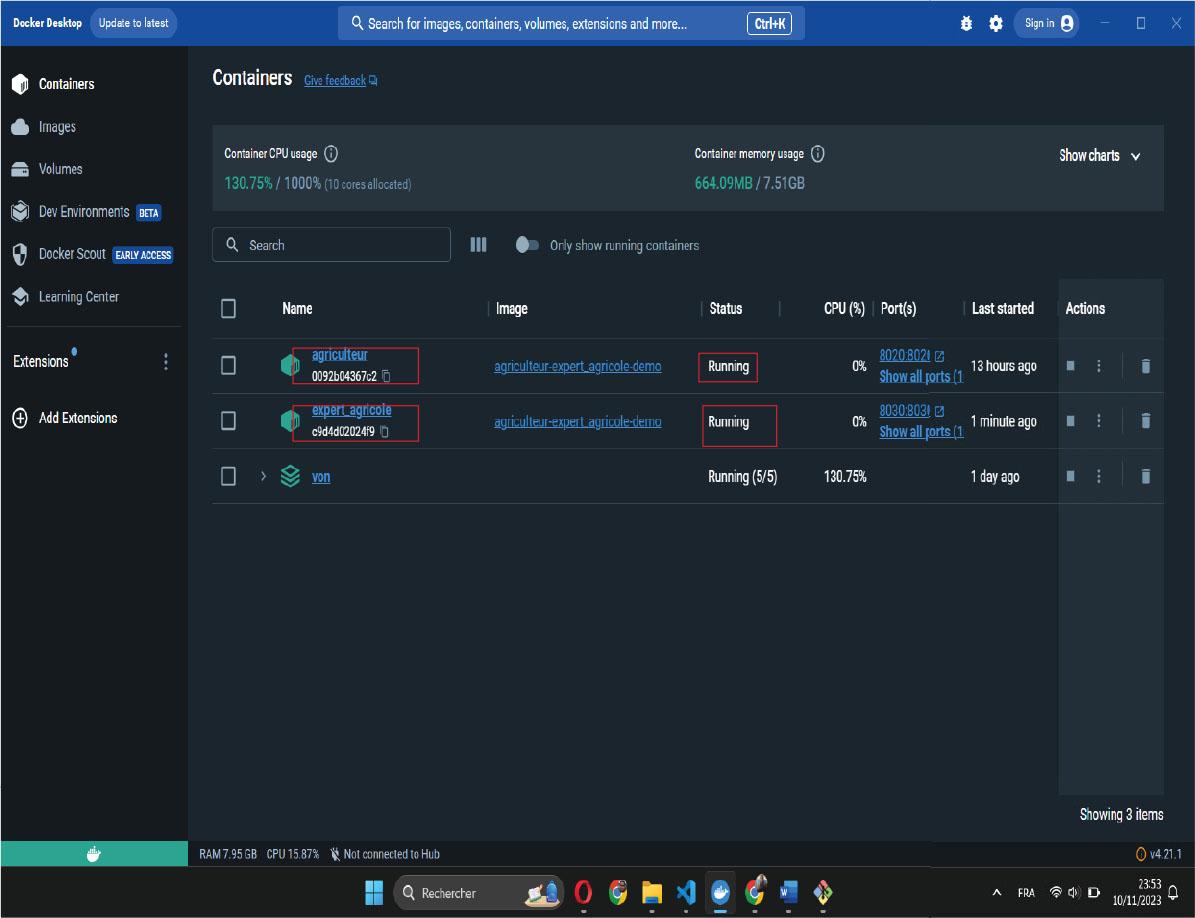Open the Docker settings gear icon
The width and height of the screenshot is (1195, 918).
(995, 23)
